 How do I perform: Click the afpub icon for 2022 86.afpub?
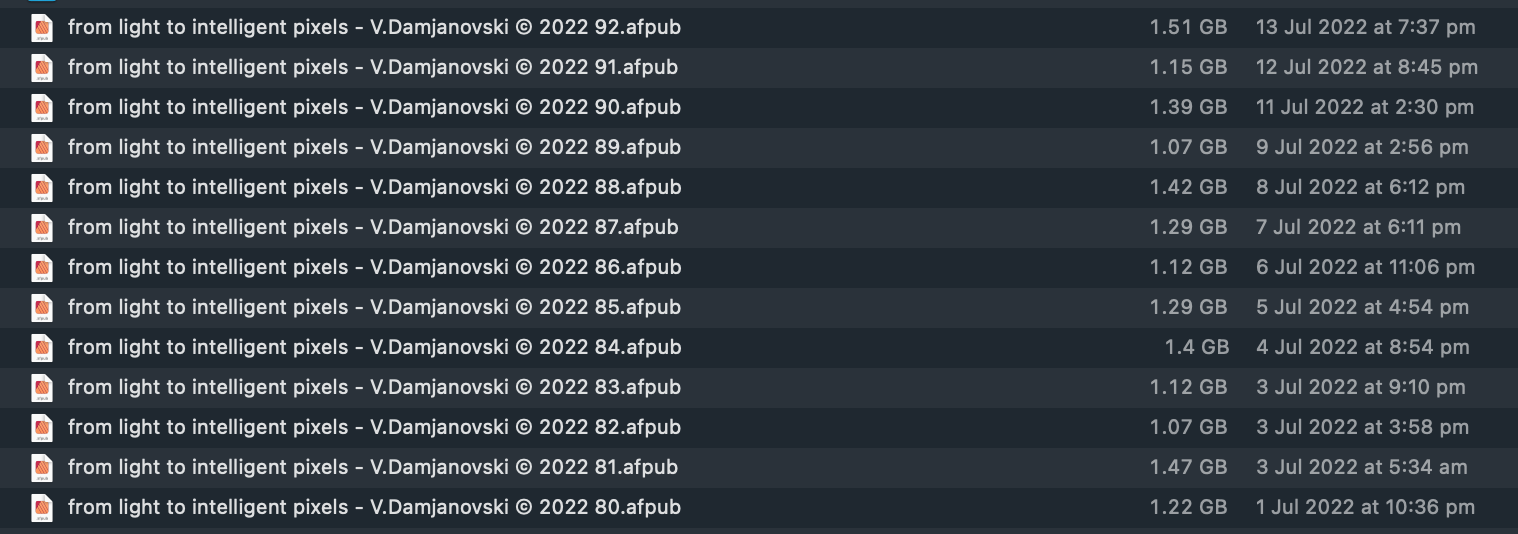[x=41, y=268]
